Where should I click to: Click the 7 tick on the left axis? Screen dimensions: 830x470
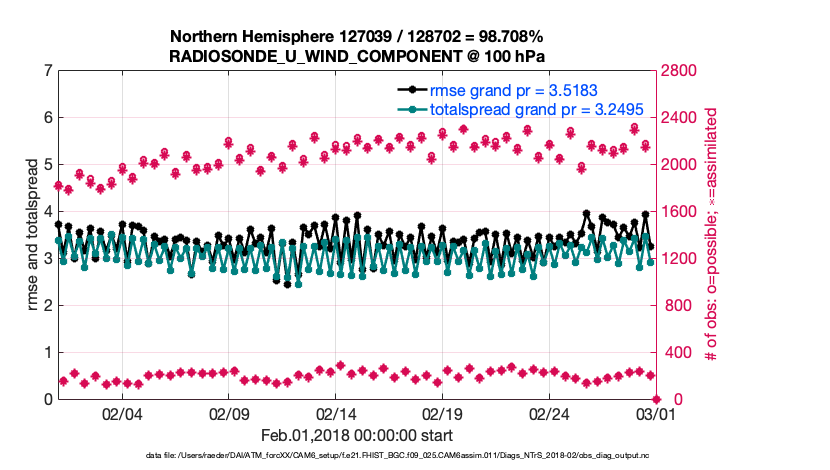48,71
